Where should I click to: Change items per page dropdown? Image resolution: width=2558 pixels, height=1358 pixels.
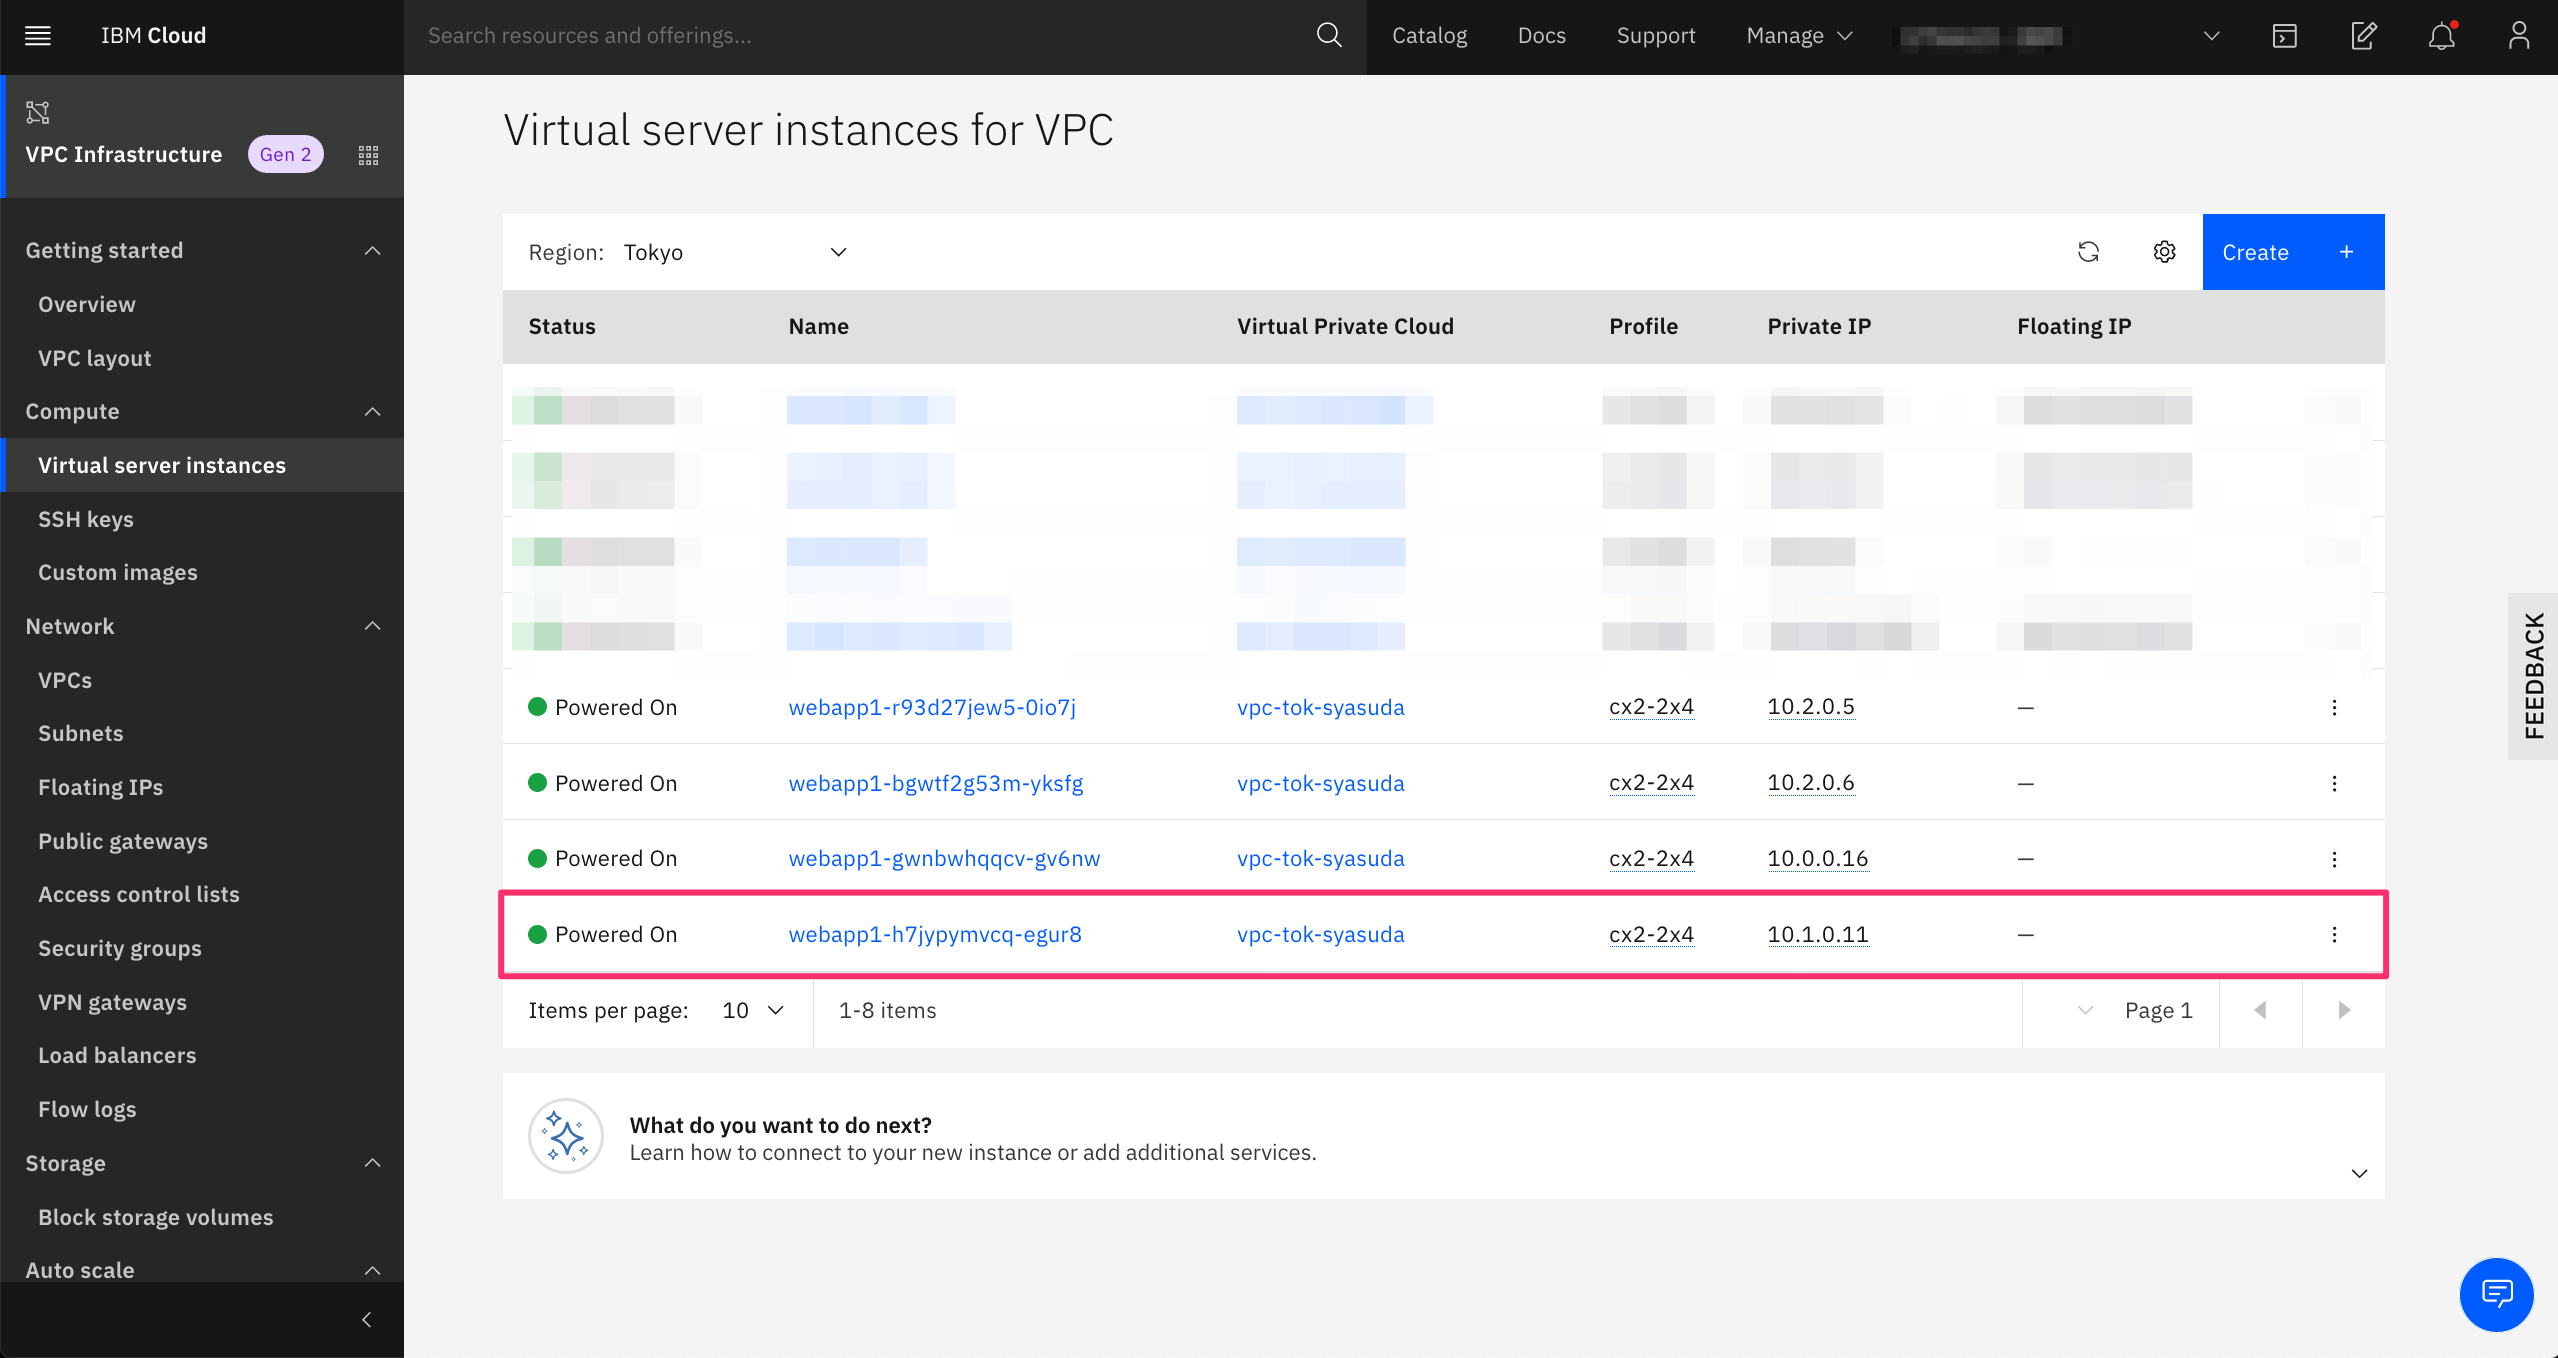pos(752,1010)
